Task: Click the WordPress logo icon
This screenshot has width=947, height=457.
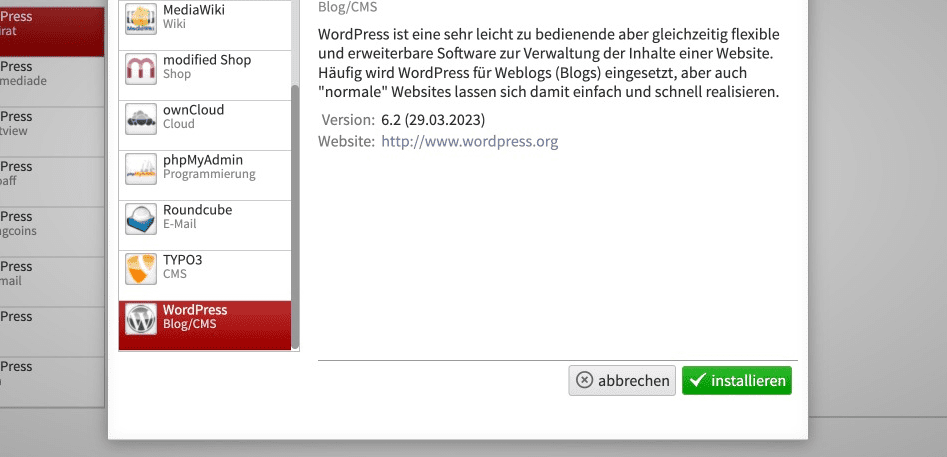Action: [141, 319]
